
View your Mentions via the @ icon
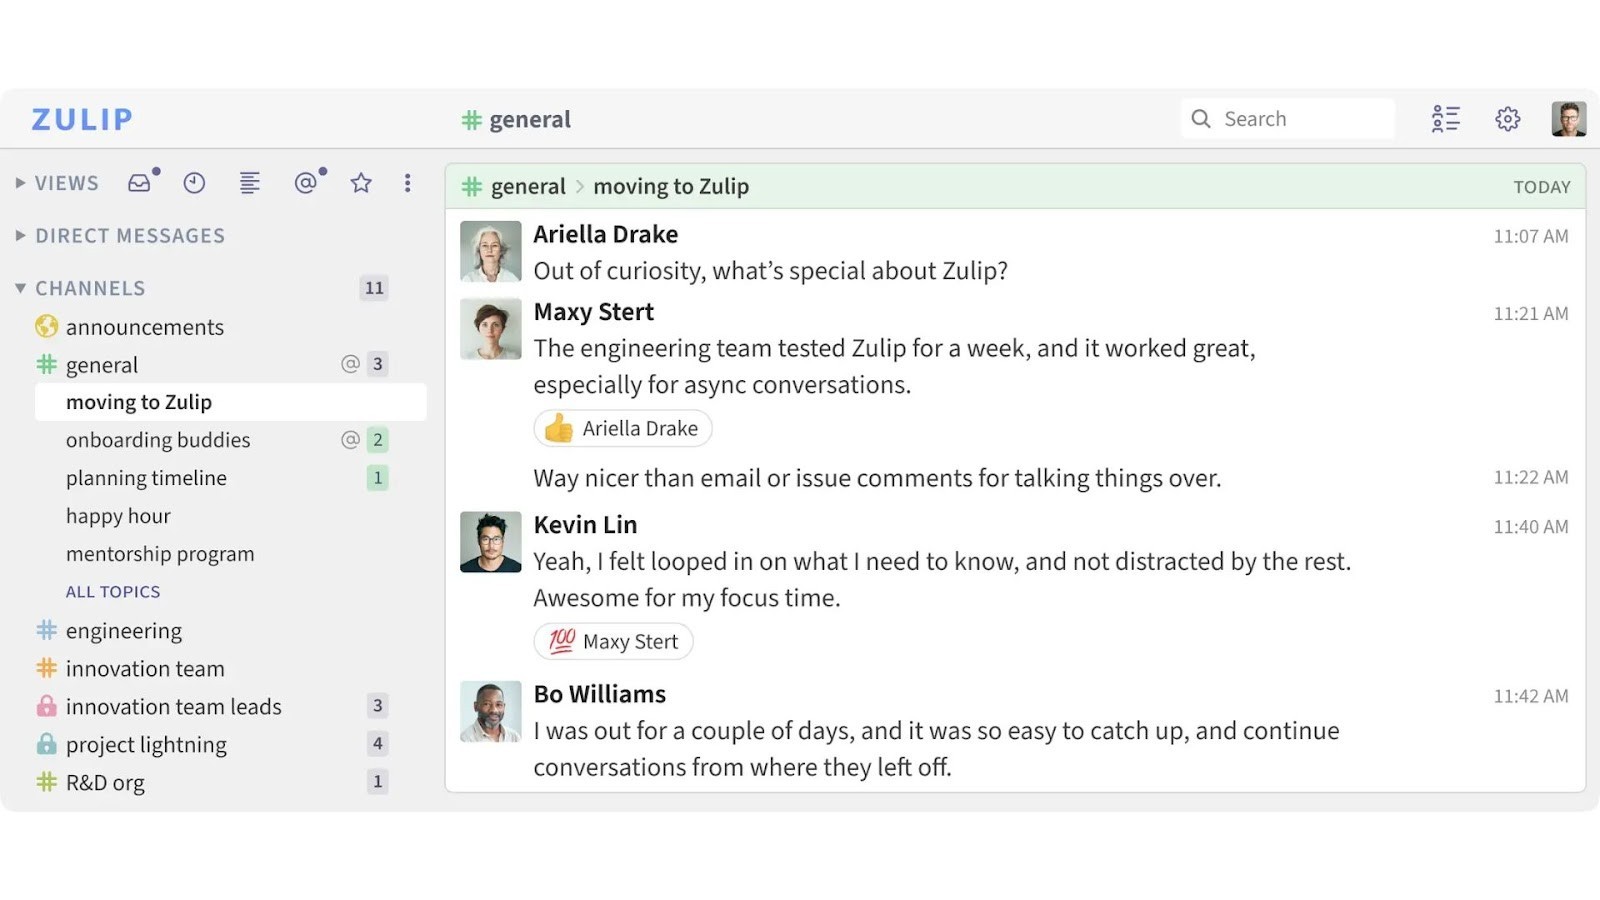tap(305, 182)
